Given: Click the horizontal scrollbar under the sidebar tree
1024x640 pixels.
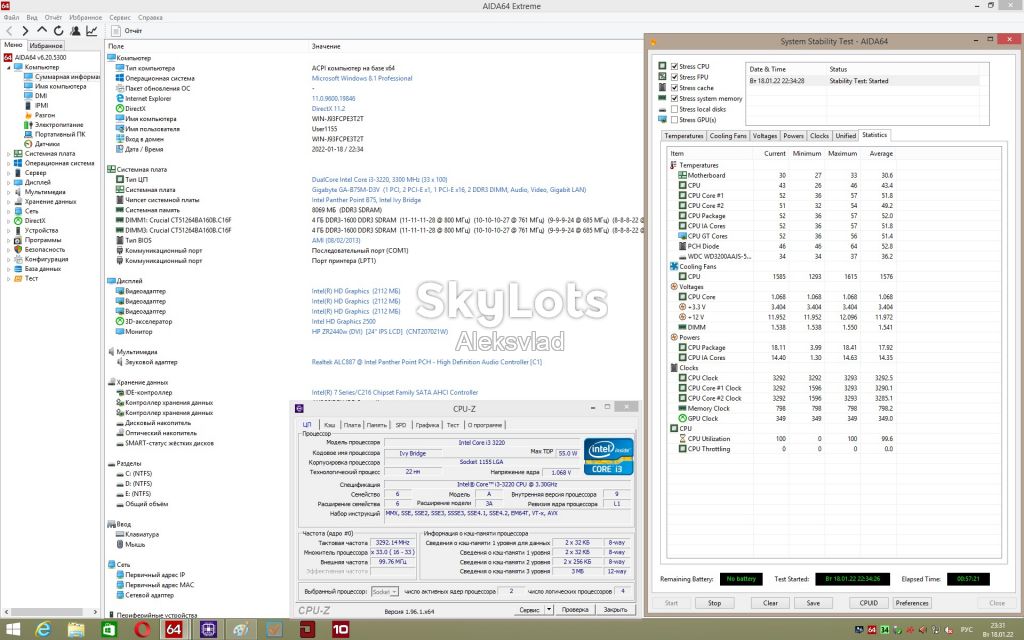Looking at the screenshot, I should tap(50, 612).
